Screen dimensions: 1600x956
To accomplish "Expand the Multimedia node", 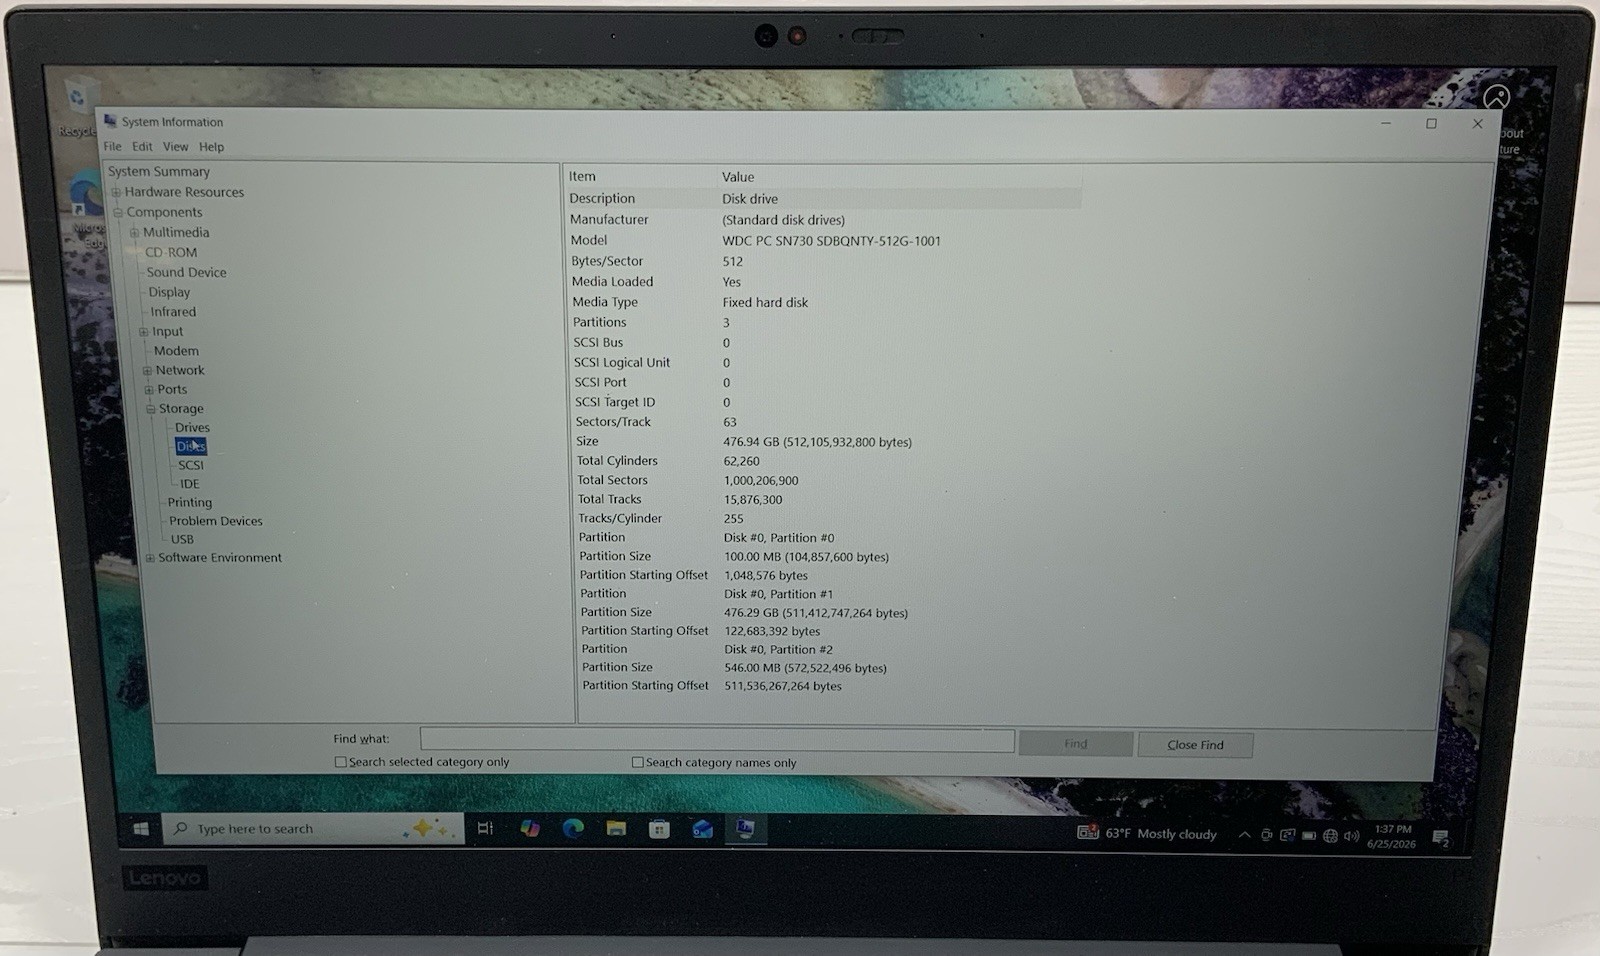I will [134, 232].
